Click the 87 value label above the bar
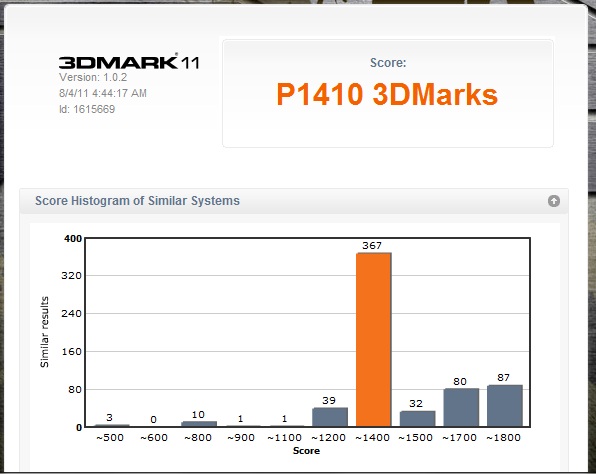The width and height of the screenshot is (596, 474). coord(503,377)
